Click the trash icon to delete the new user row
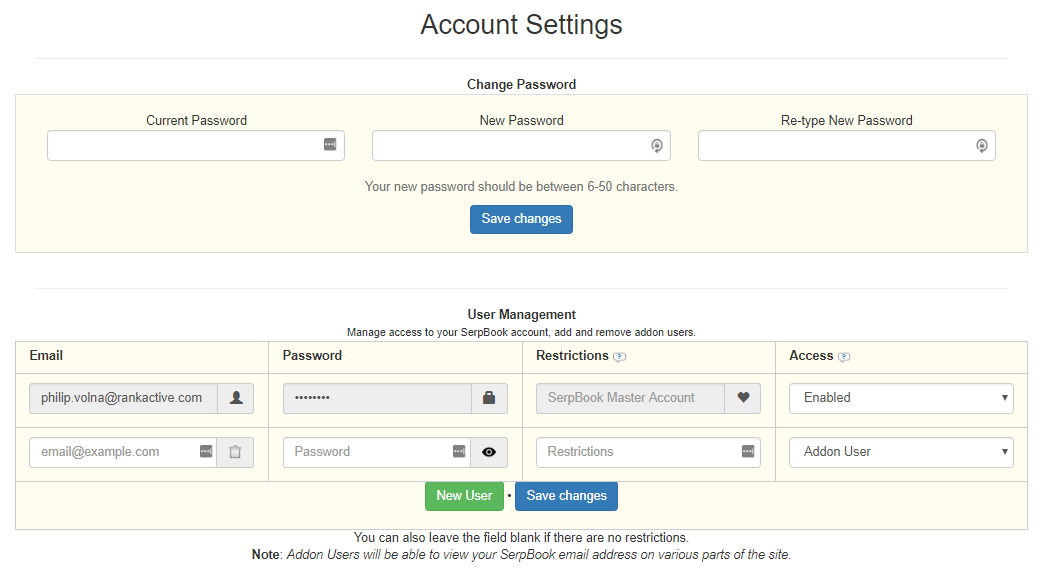The width and height of the screenshot is (1042, 573). point(235,452)
